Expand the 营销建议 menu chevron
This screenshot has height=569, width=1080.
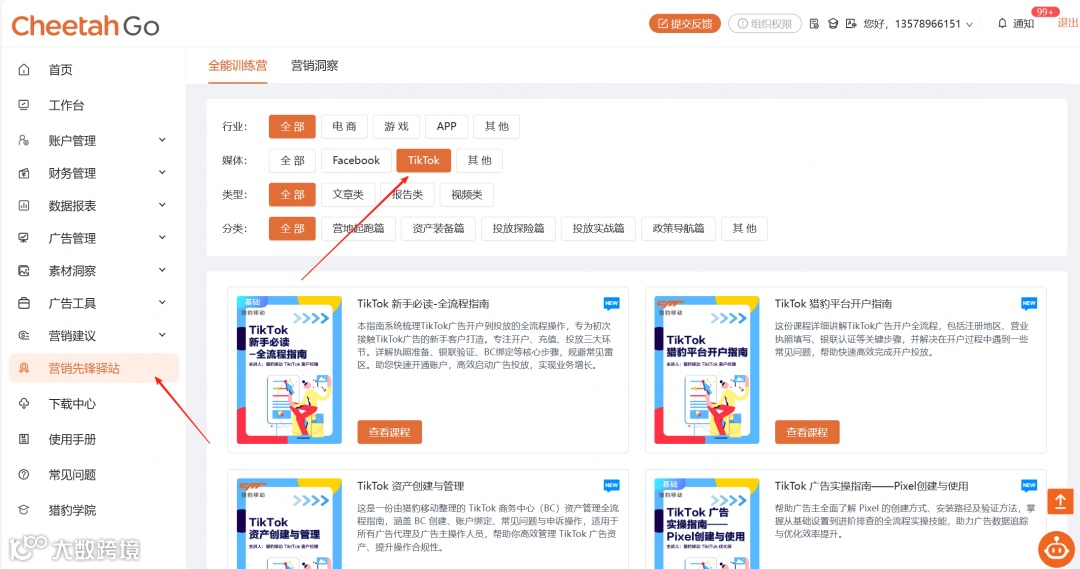tap(163, 335)
